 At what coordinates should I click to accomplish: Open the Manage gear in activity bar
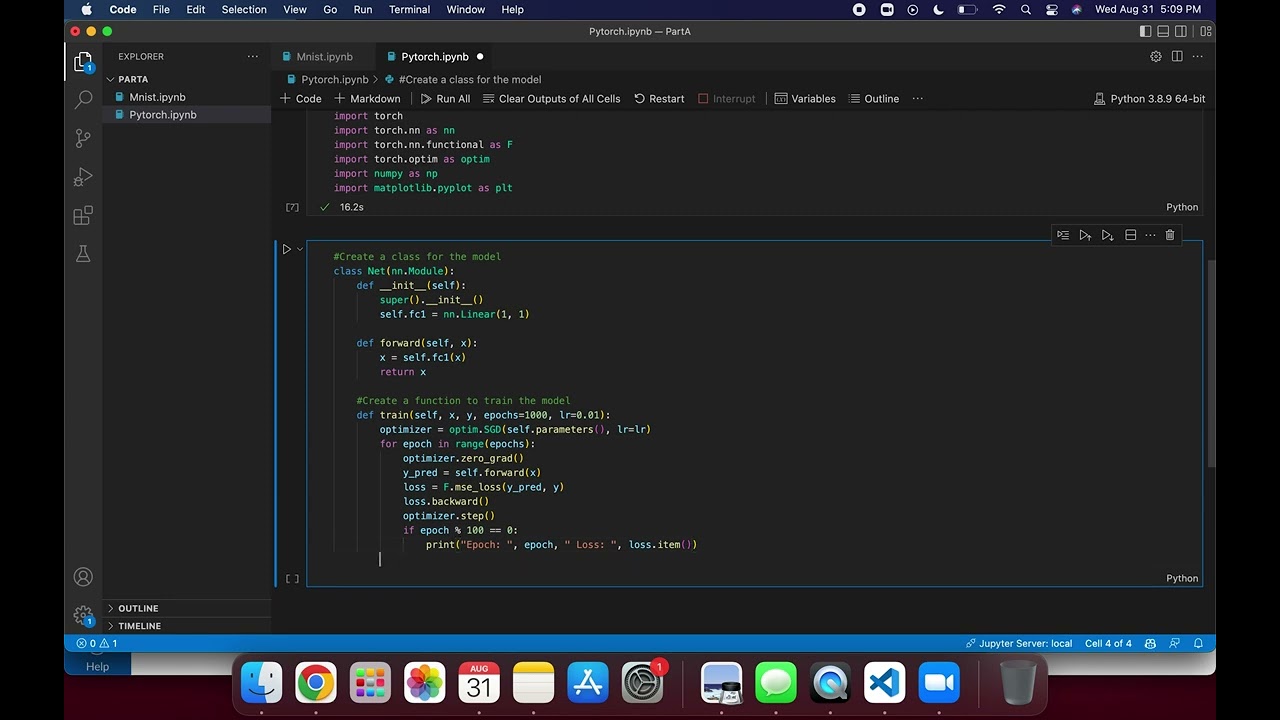pyautogui.click(x=83, y=616)
